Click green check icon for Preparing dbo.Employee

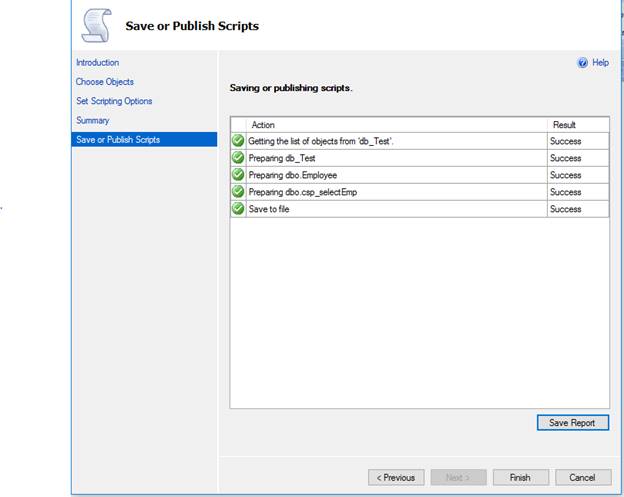[x=238, y=175]
